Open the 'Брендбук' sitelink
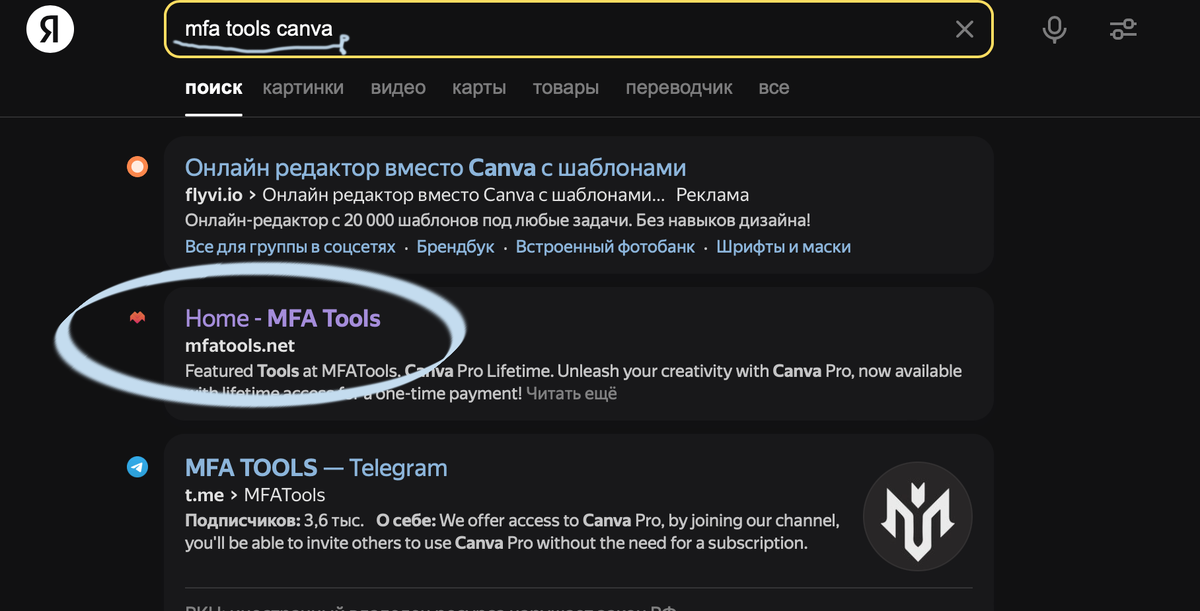This screenshot has width=1200, height=611. pos(456,246)
